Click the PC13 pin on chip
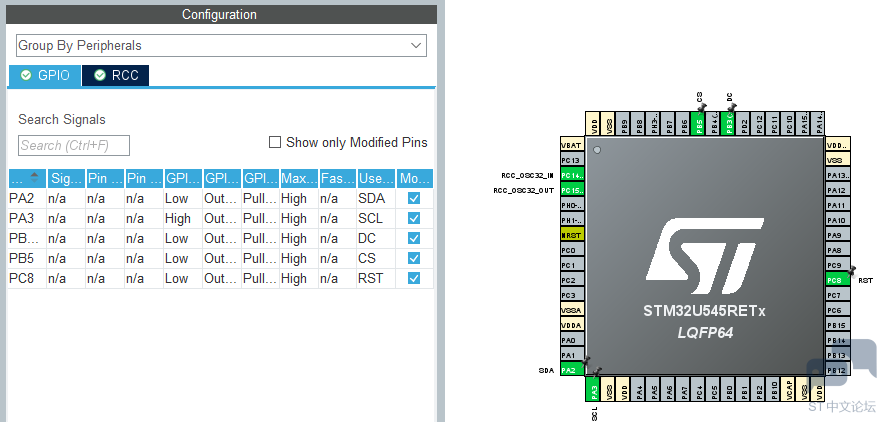885x422 pixels. pyautogui.click(x=572, y=160)
